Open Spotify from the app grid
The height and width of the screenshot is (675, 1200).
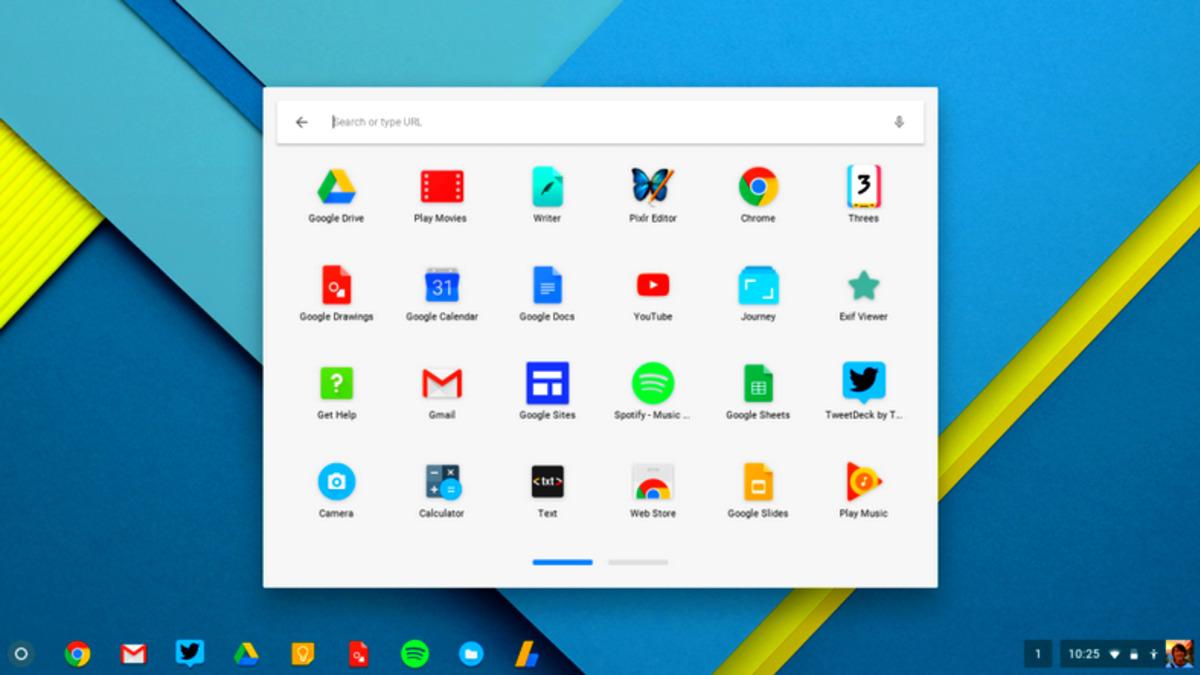point(652,384)
